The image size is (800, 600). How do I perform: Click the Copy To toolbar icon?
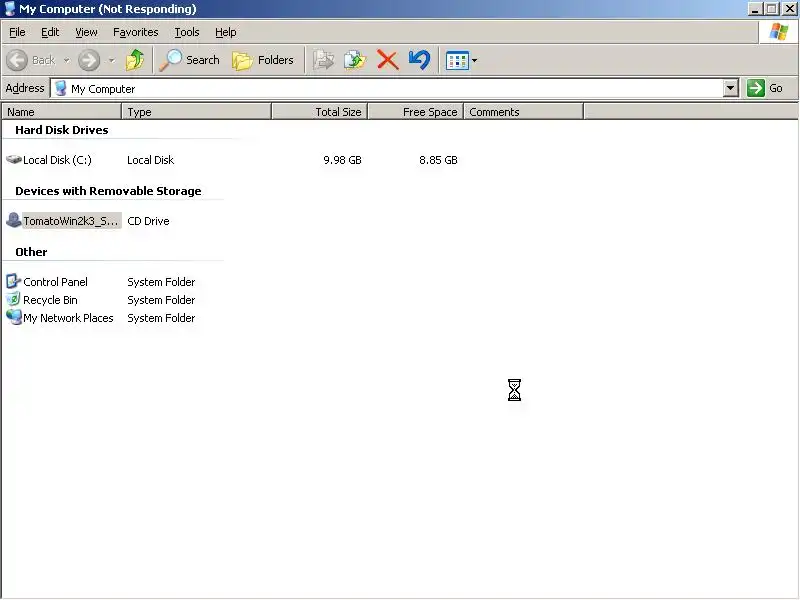click(355, 60)
